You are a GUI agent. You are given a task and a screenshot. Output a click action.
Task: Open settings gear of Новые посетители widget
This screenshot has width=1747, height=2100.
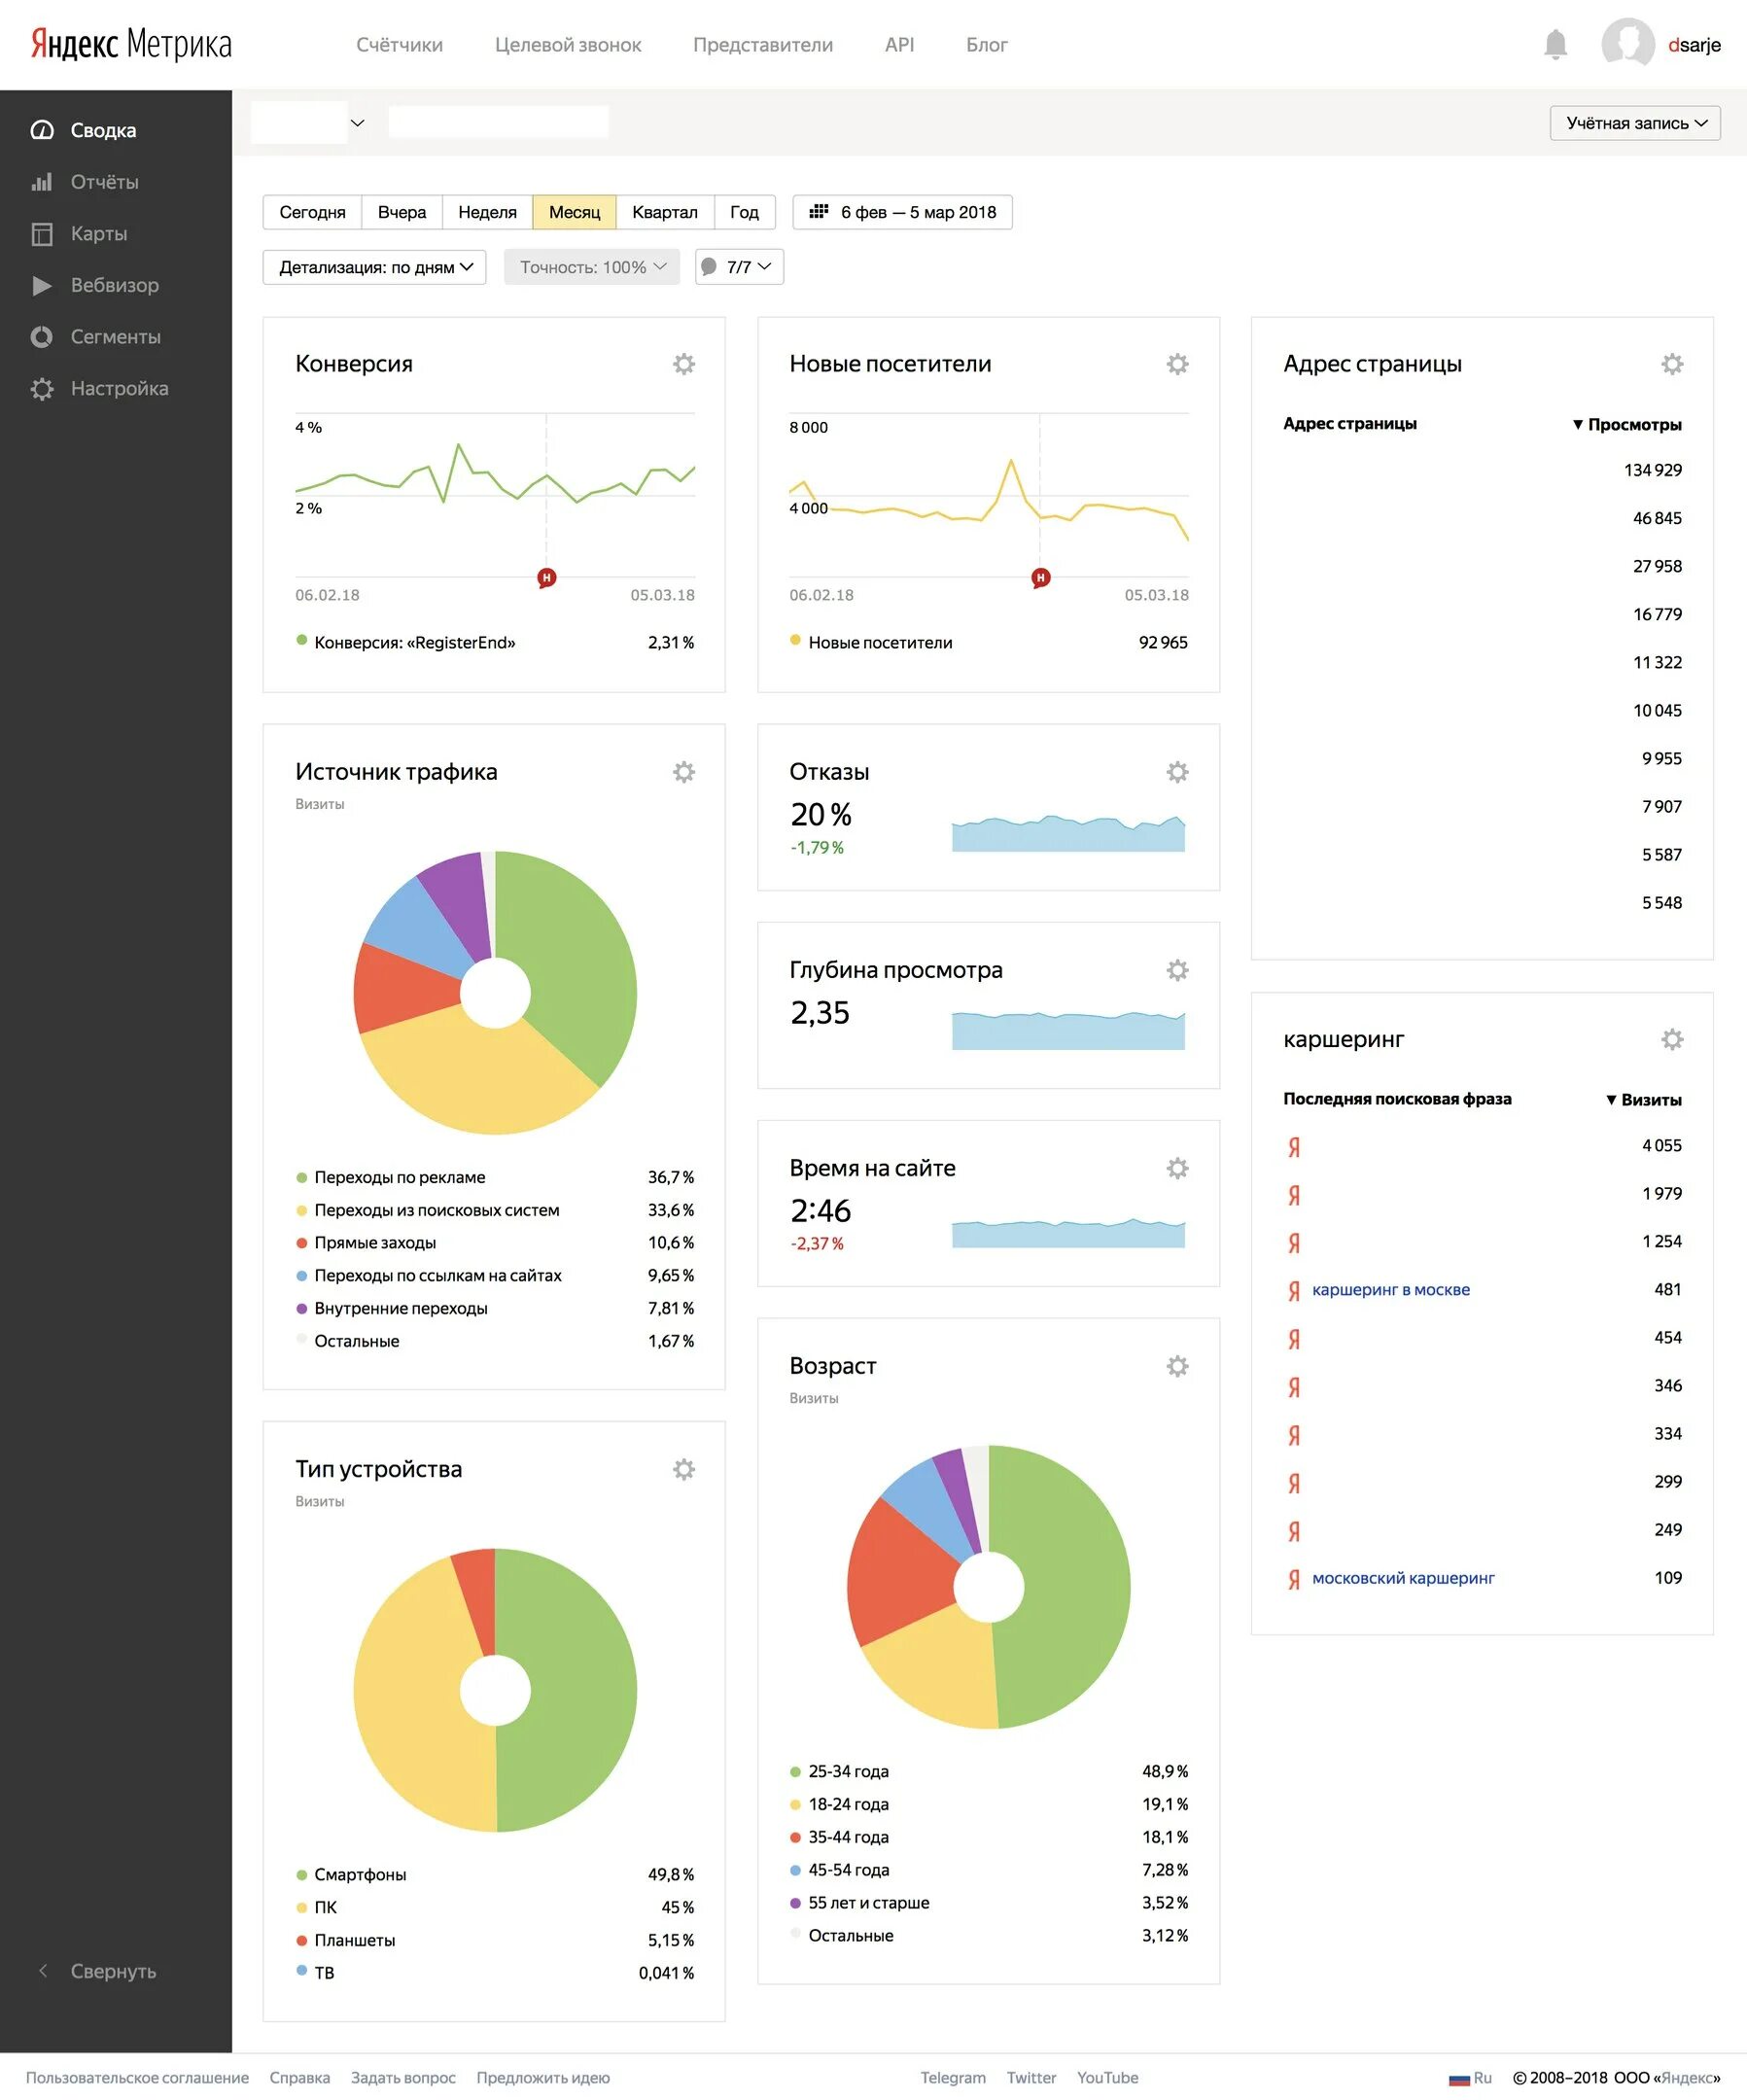[x=1178, y=364]
